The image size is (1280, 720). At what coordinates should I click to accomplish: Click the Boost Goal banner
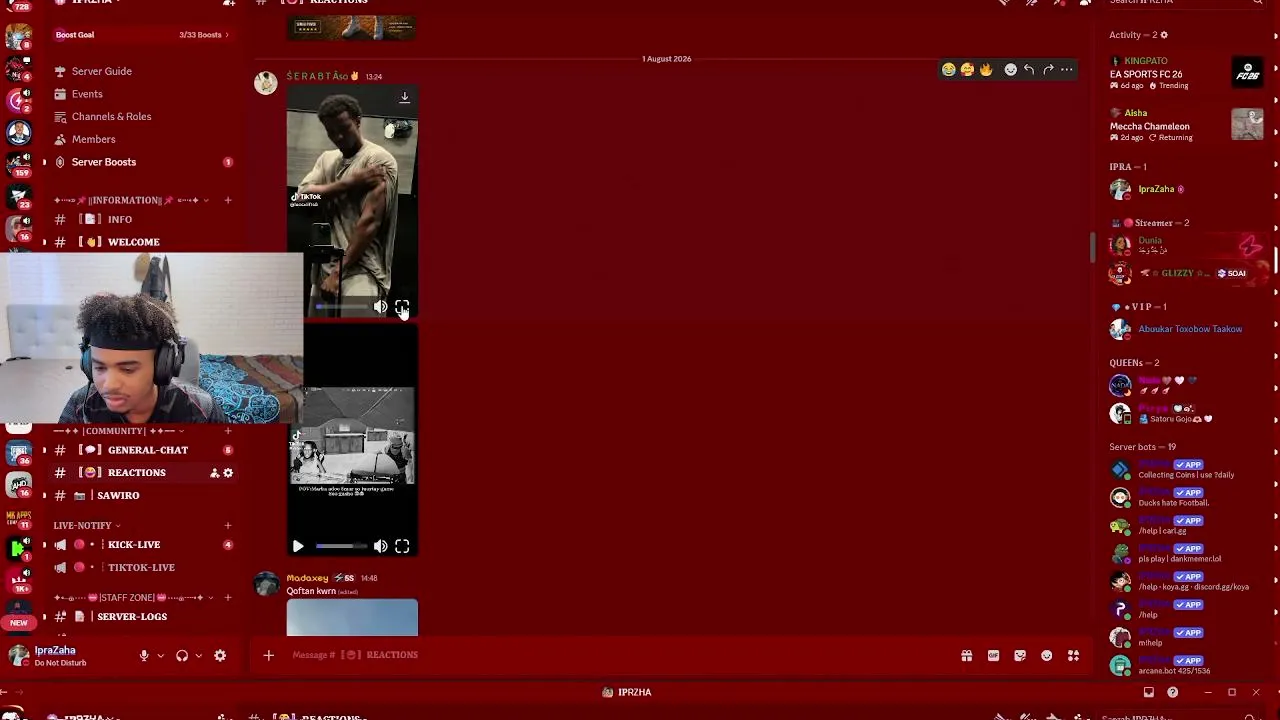[x=141, y=35]
